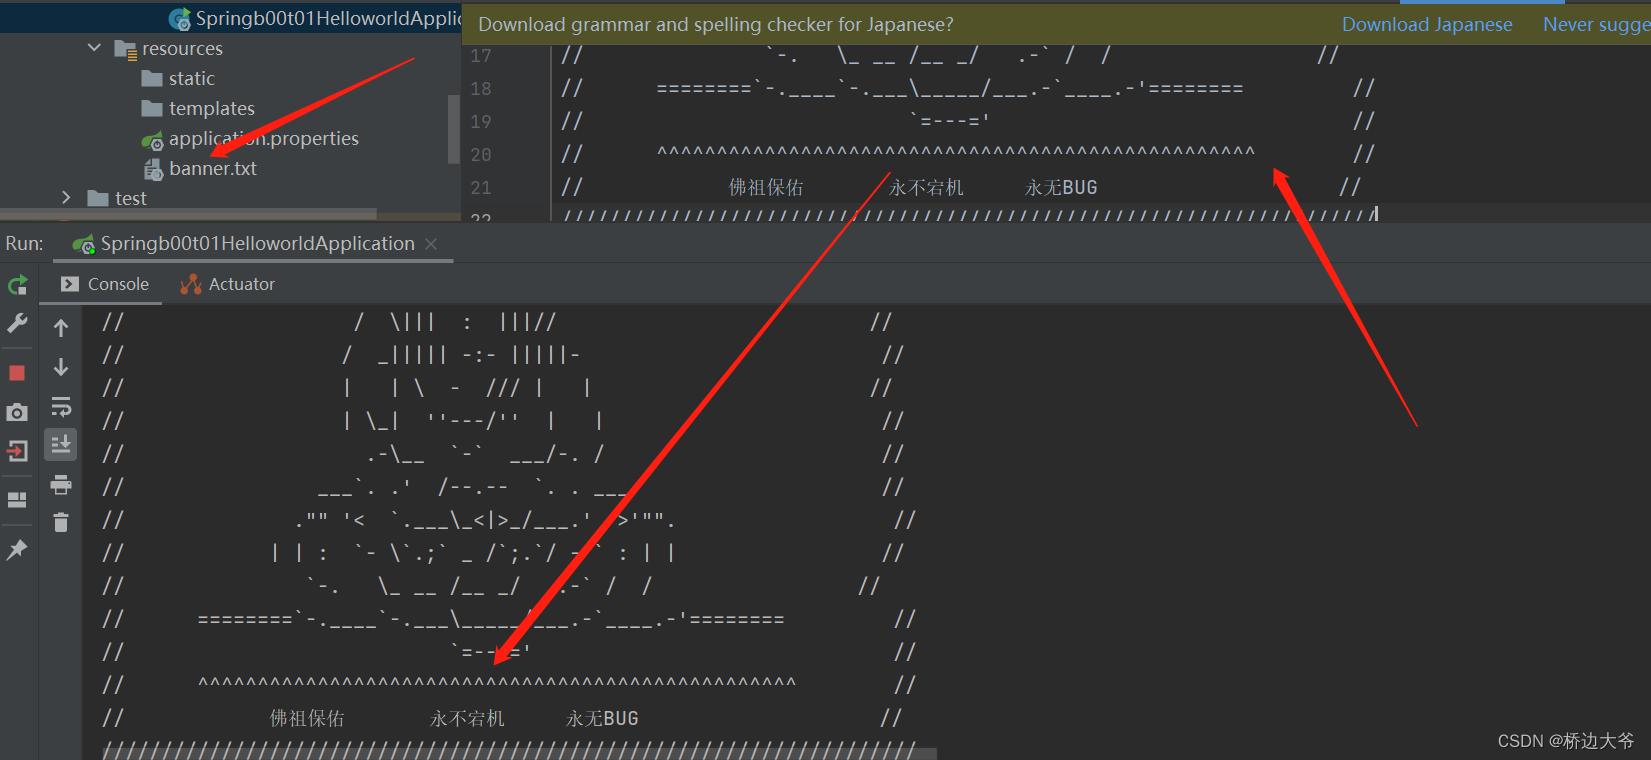Viewport: 1651px width, 760px height.
Task: Toggle soft-wrap in console
Action: click(61, 406)
